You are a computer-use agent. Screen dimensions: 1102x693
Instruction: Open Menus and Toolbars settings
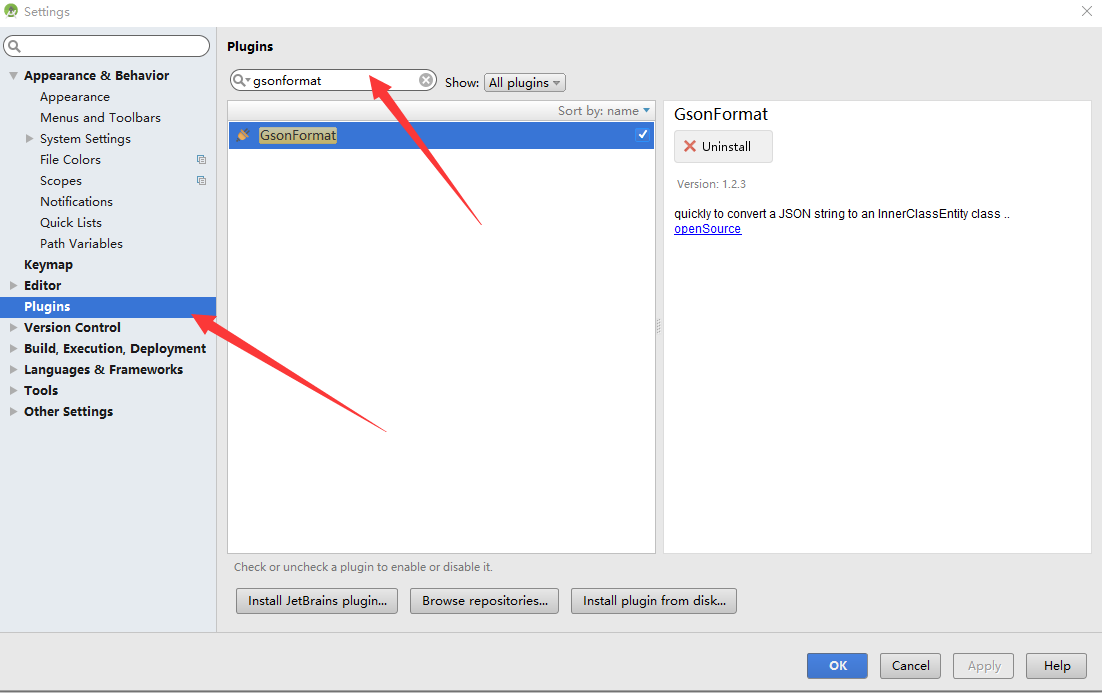pos(101,117)
